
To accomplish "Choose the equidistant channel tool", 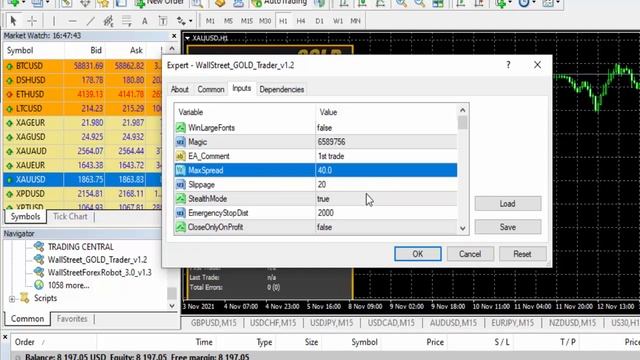I will point(108,21).
